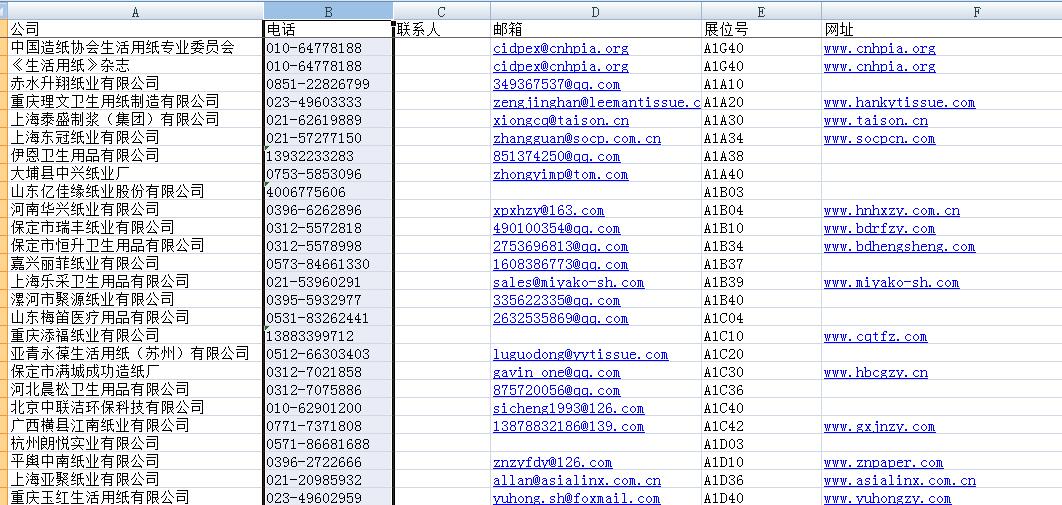Screen dimensions: 1062x505
Task: Open email link zhongyimp@tom.com
Action: [561, 174]
